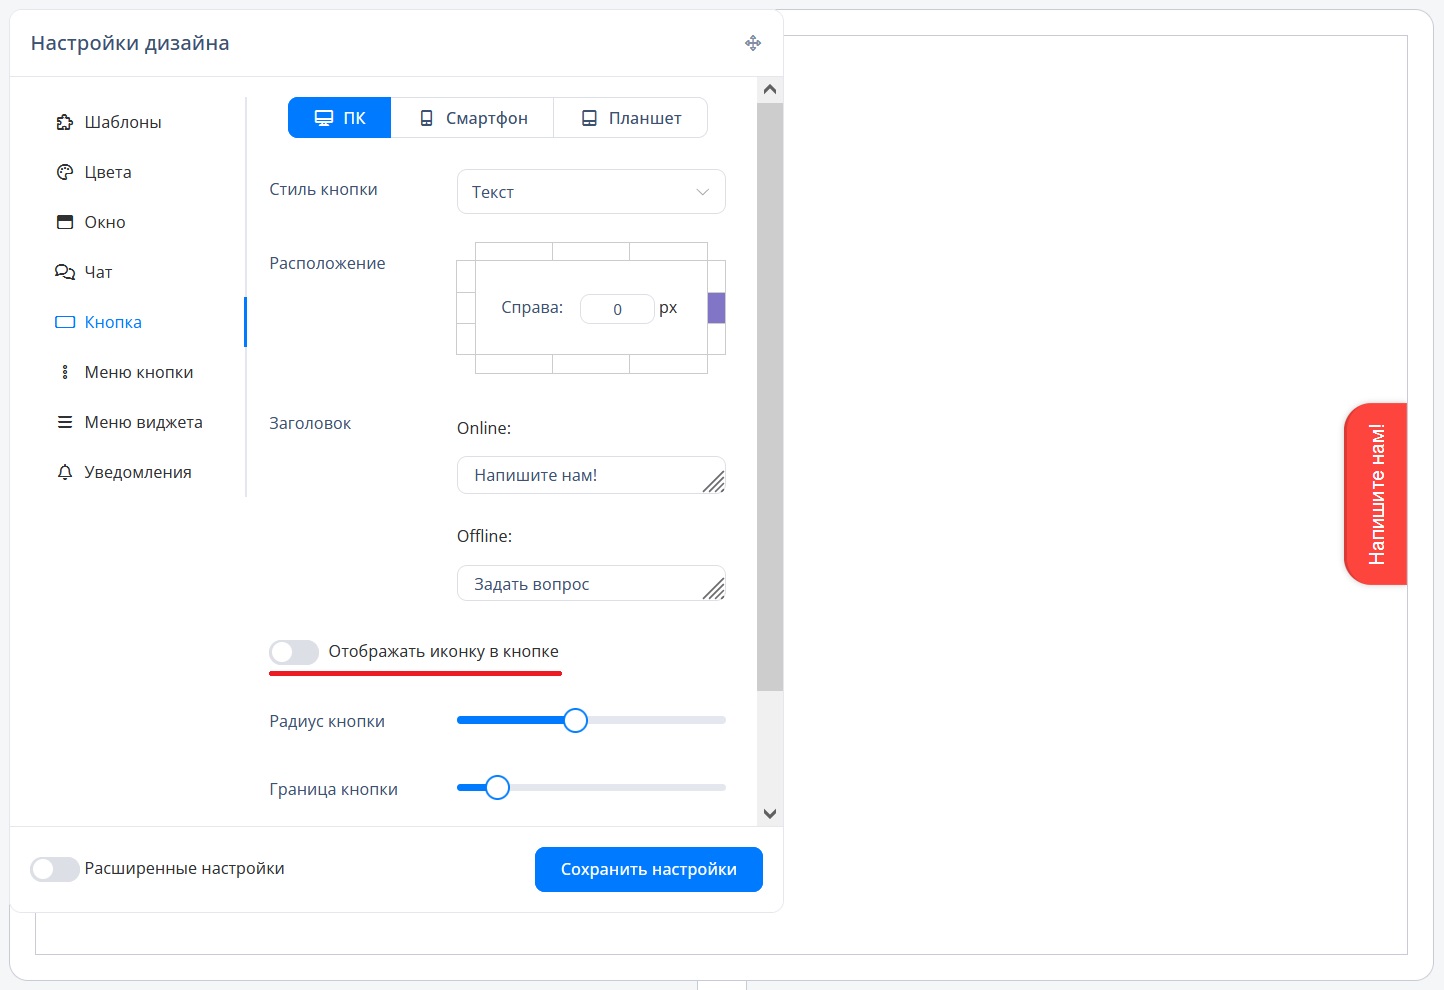Click the hamburger icon beside Меню виджета
The image size is (1444, 990).
65,422
